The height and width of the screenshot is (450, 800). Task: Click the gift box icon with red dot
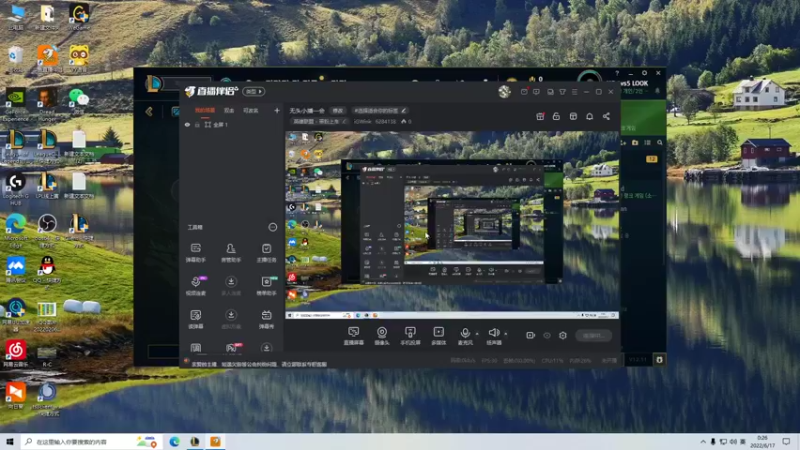pos(540,116)
